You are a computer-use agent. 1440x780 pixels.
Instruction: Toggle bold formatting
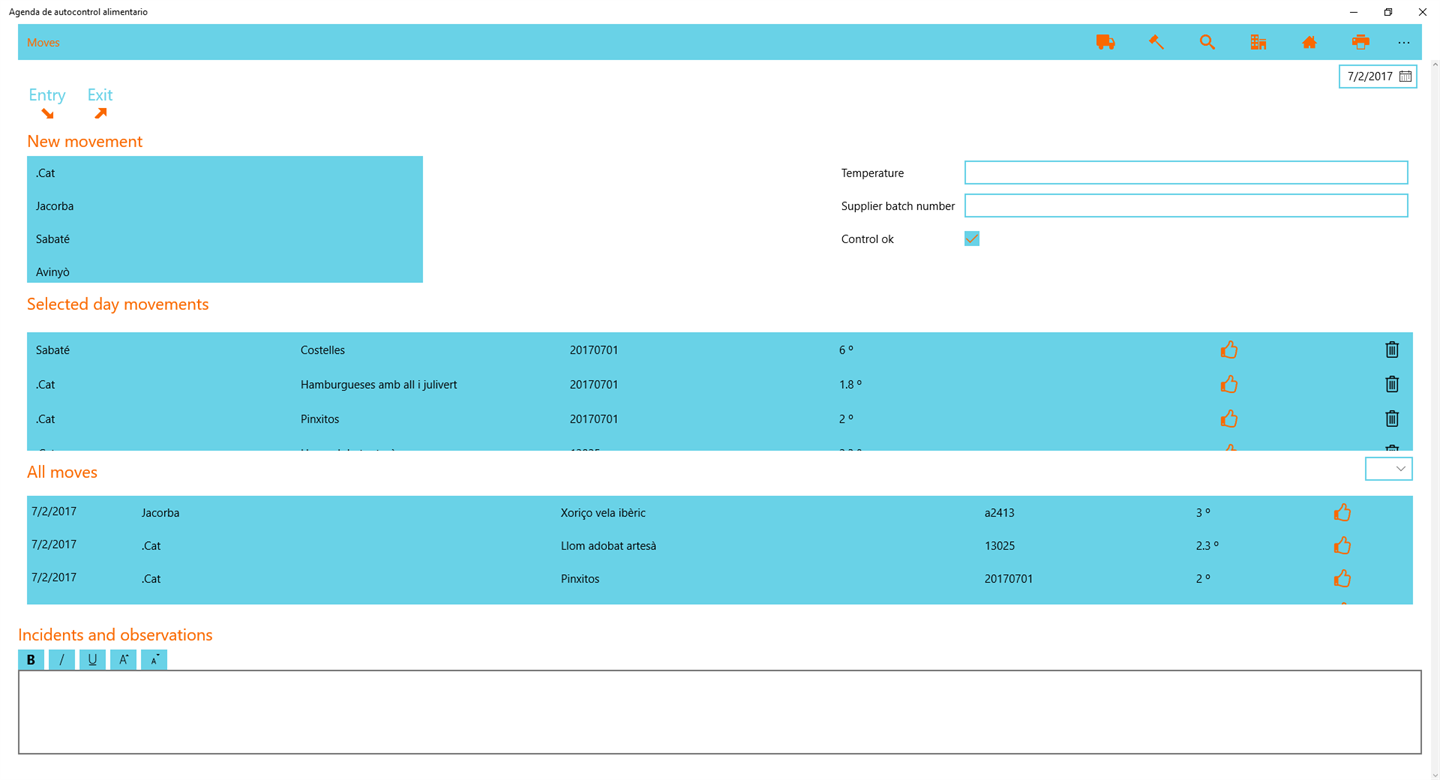(x=31, y=660)
